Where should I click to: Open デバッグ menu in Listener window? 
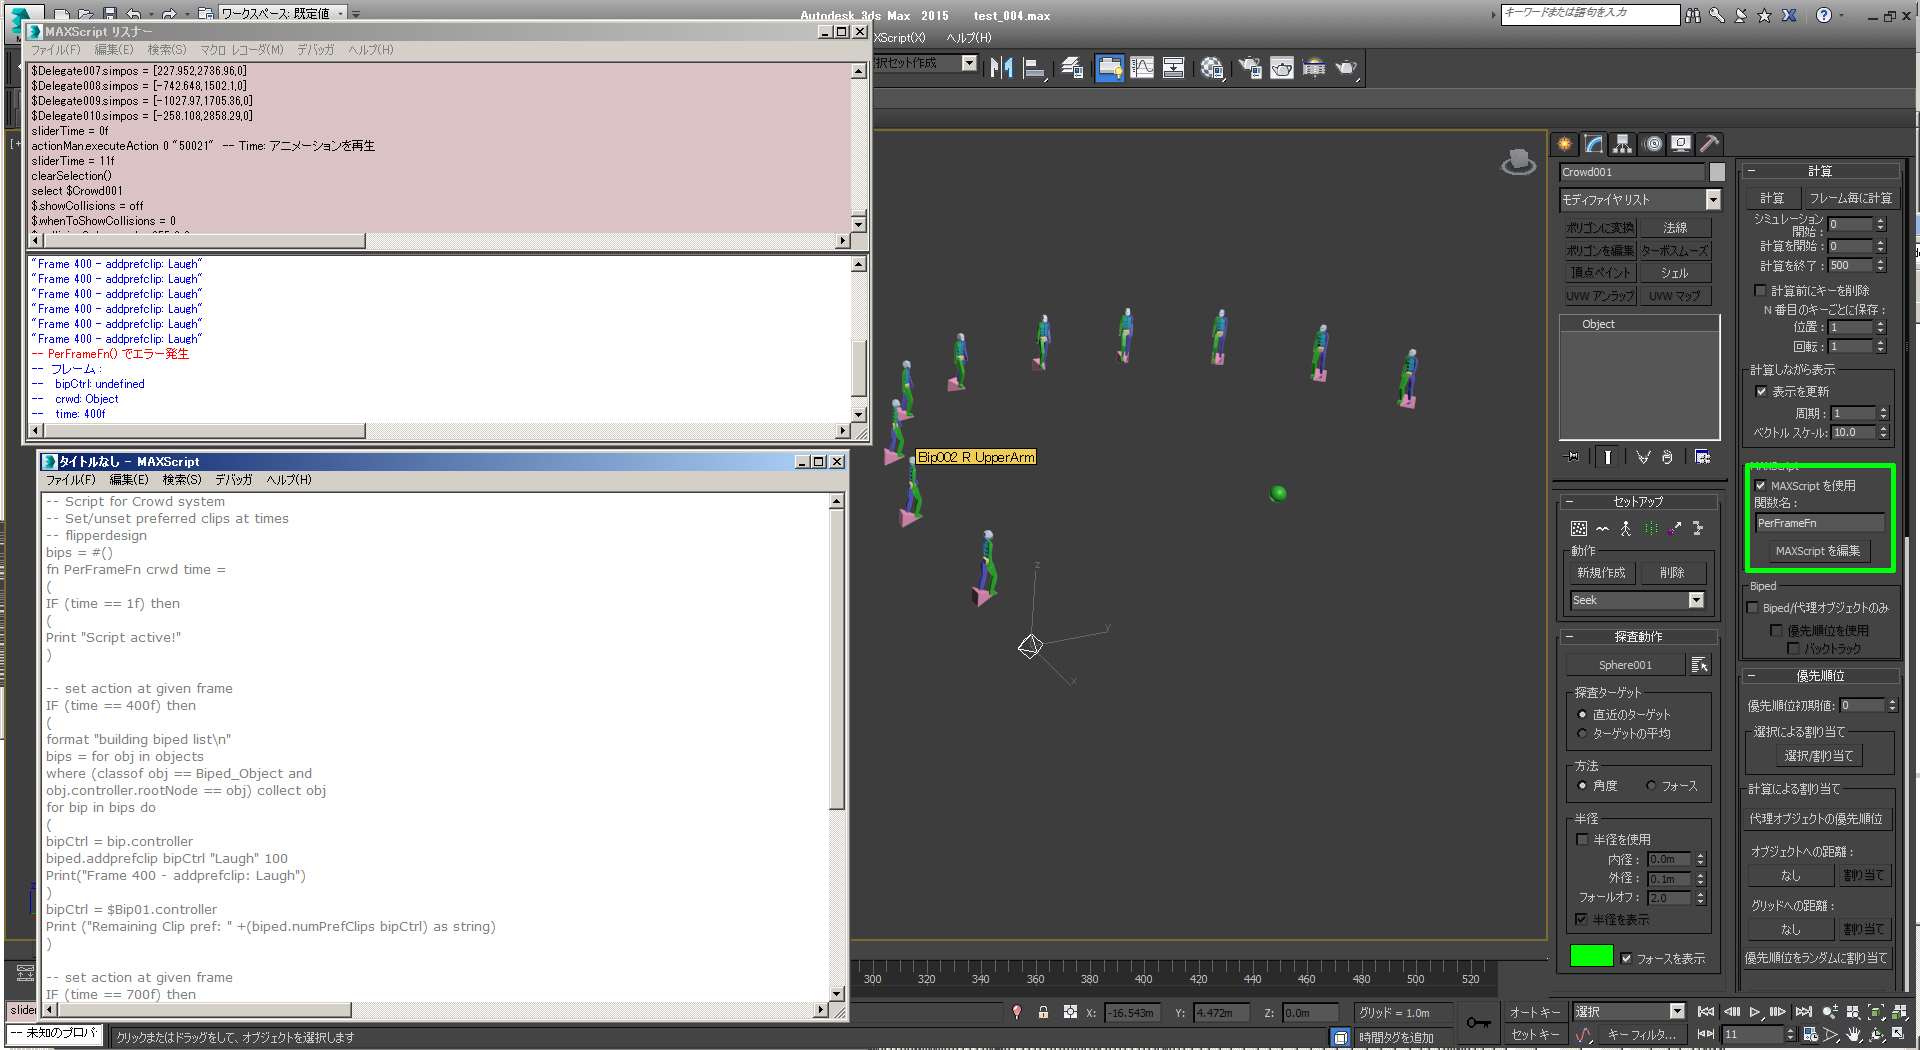tap(316, 50)
